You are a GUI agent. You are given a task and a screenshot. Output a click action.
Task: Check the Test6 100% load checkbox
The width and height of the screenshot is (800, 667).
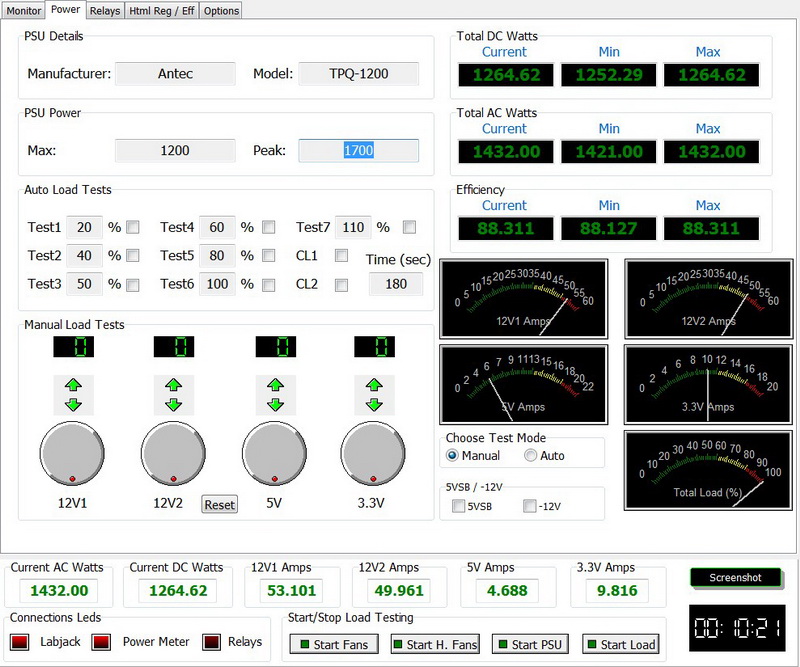pyautogui.click(x=268, y=285)
